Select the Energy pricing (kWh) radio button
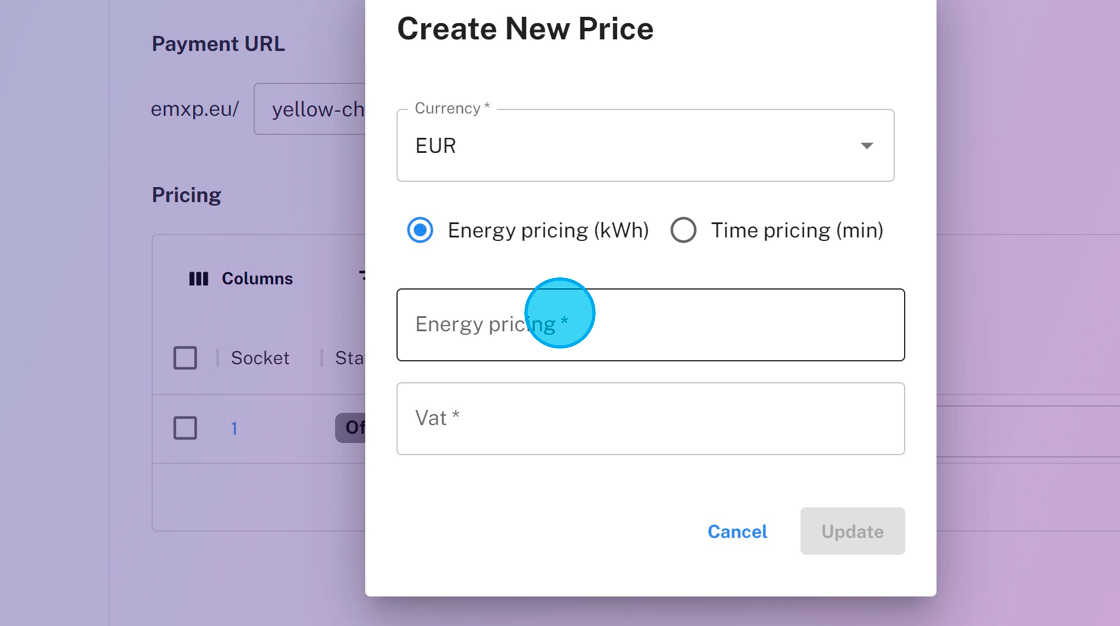 420,231
